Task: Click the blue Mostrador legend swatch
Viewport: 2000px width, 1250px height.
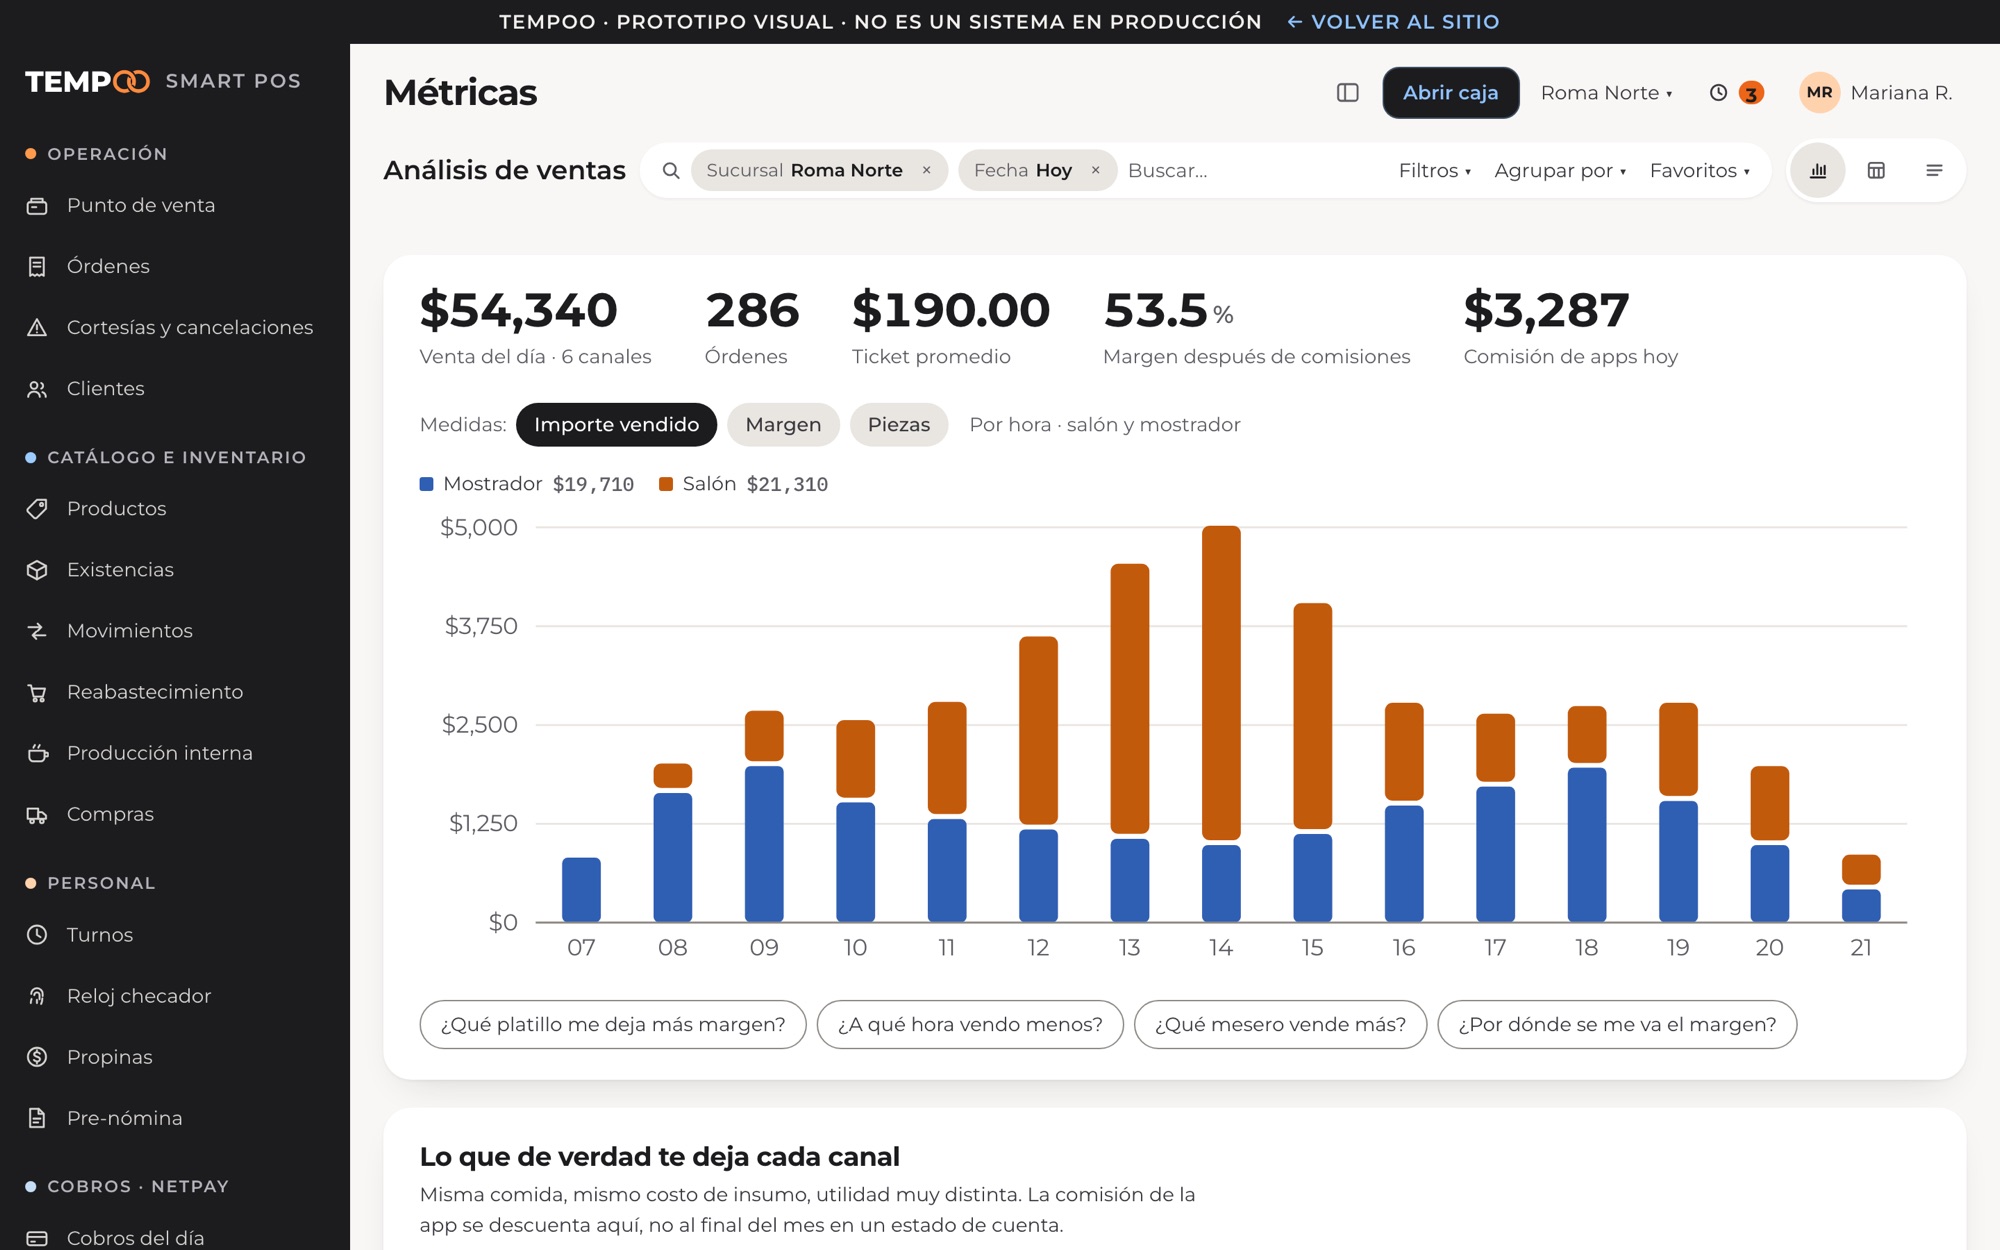Action: pos(427,484)
